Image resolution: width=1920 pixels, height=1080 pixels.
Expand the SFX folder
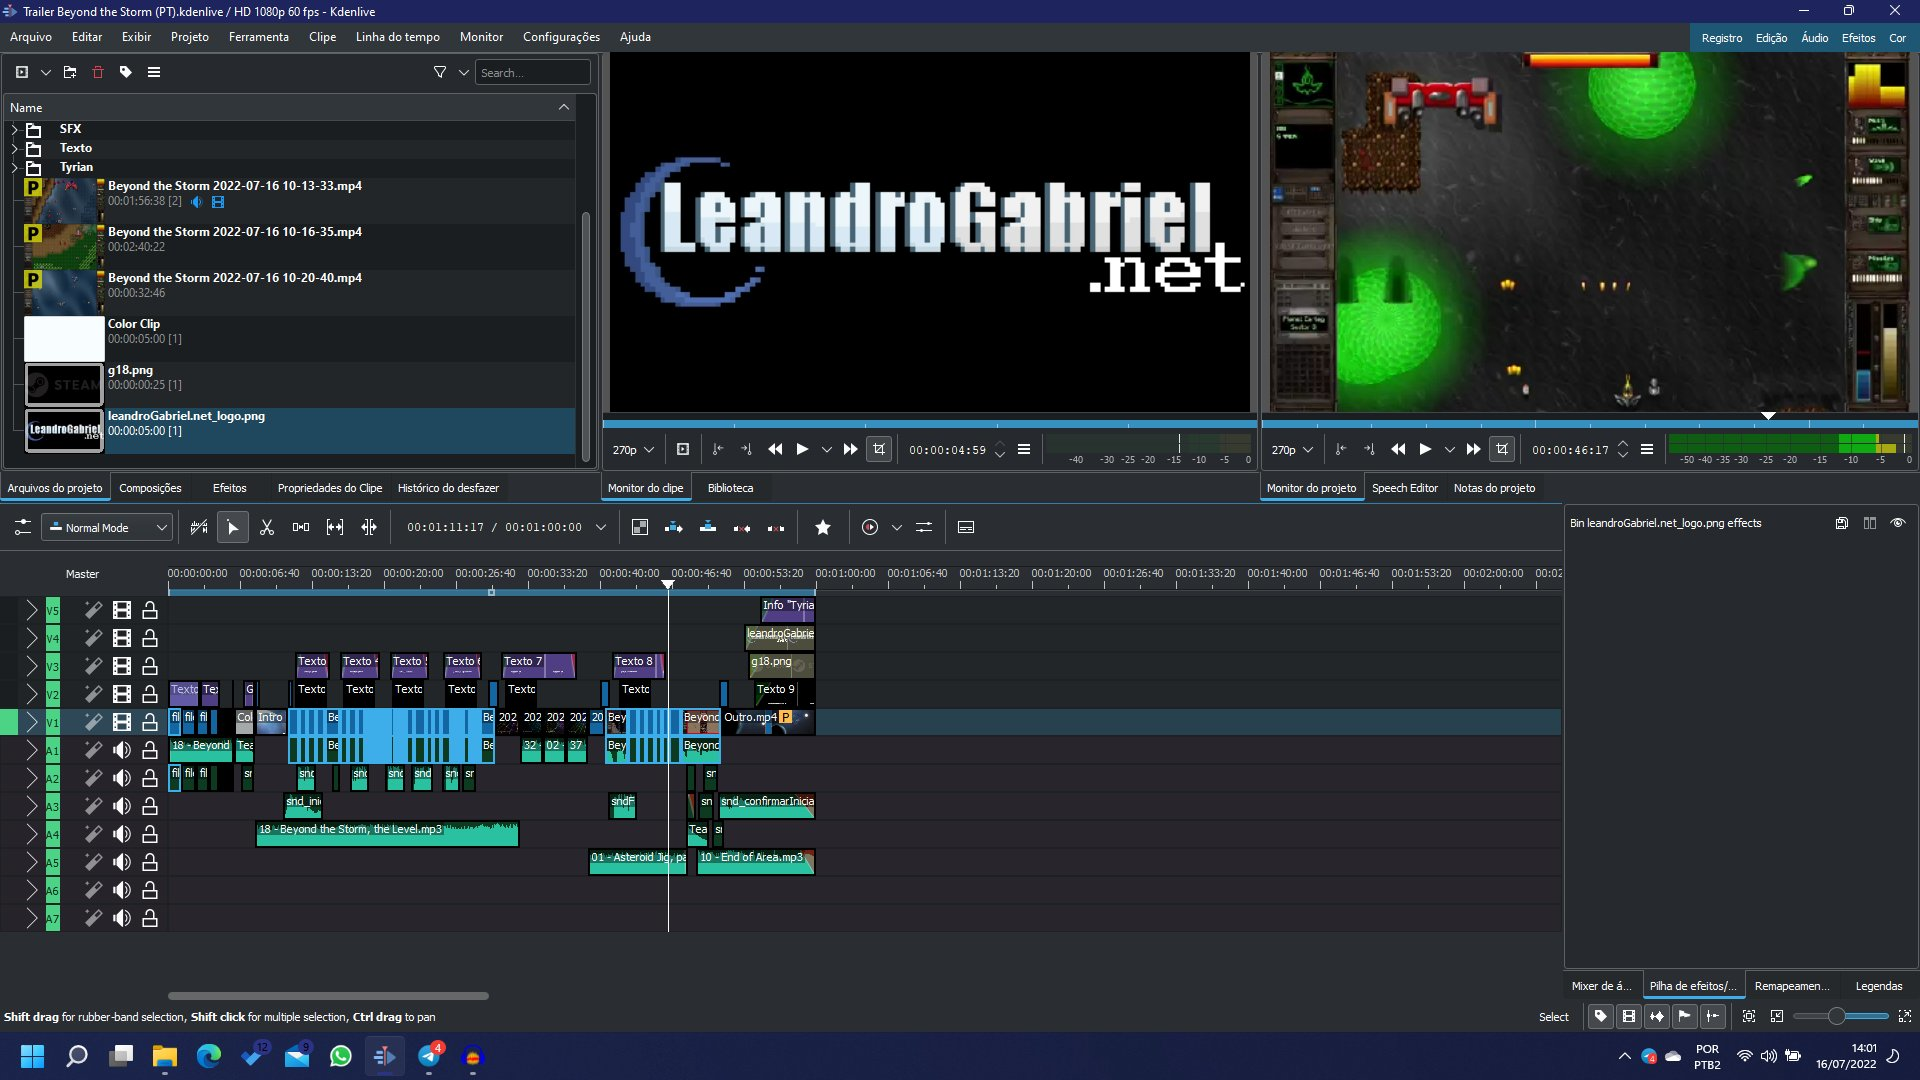point(14,129)
